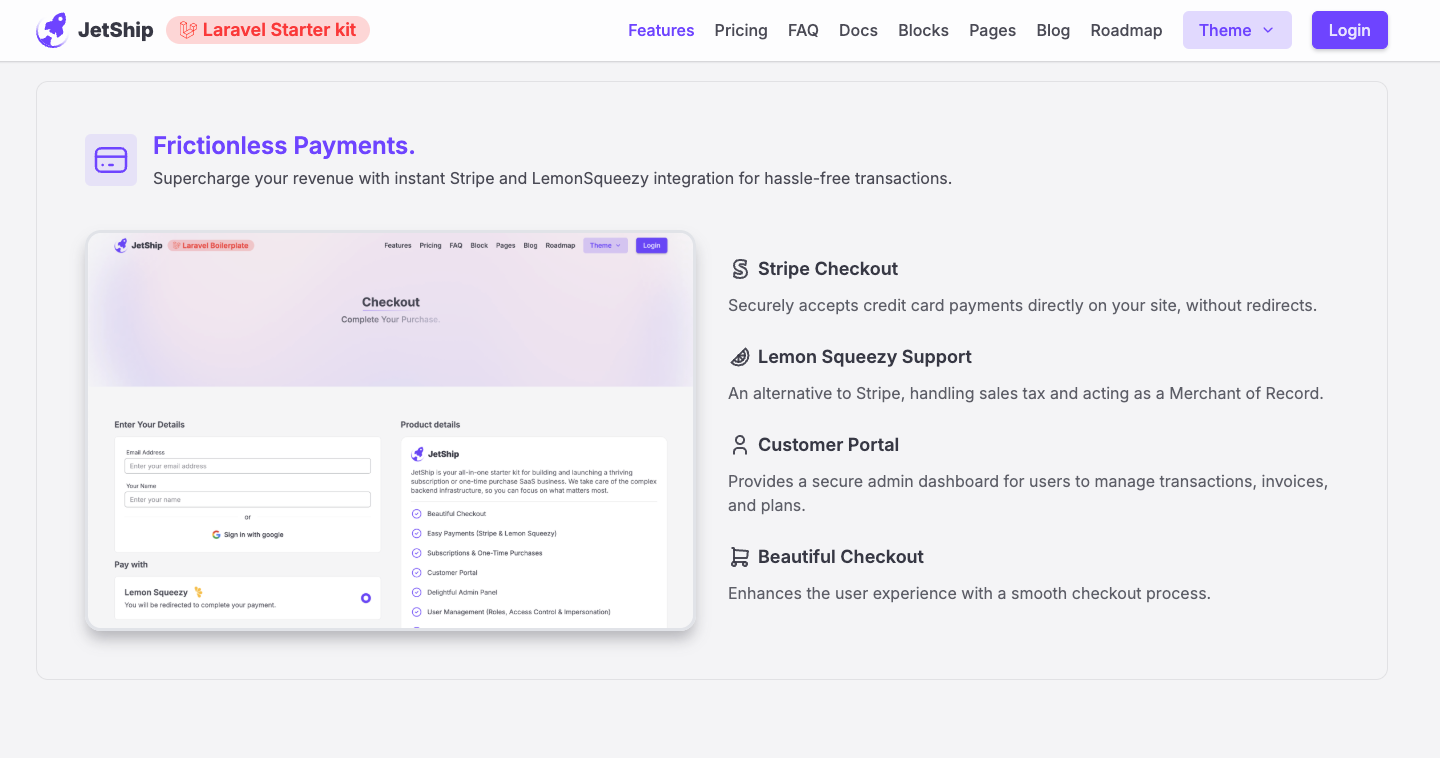The image size is (1440, 758).
Task: Go to Features in navigation
Action: tap(661, 30)
